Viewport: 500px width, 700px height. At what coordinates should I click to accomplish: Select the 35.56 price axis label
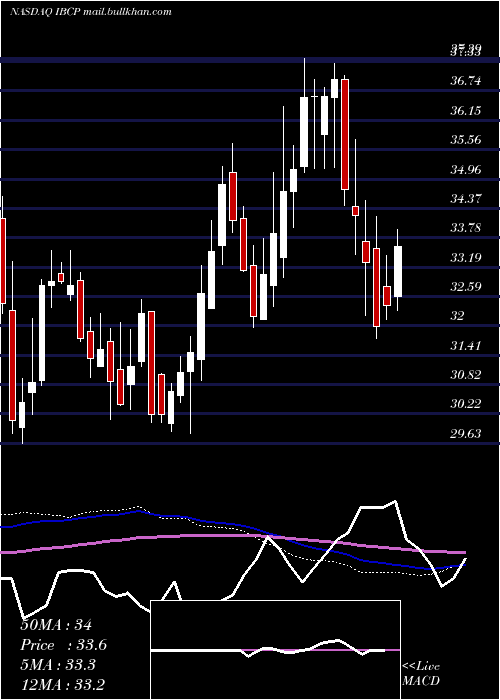tap(466, 140)
